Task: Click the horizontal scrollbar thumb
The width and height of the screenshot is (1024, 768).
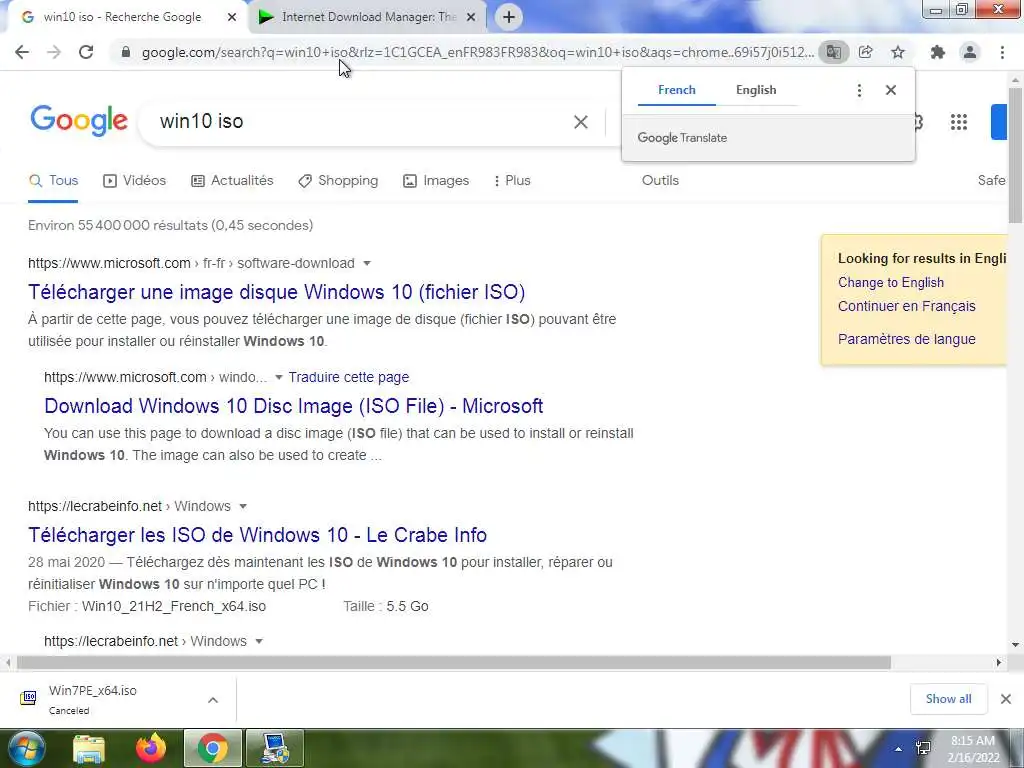Action: [x=453, y=664]
